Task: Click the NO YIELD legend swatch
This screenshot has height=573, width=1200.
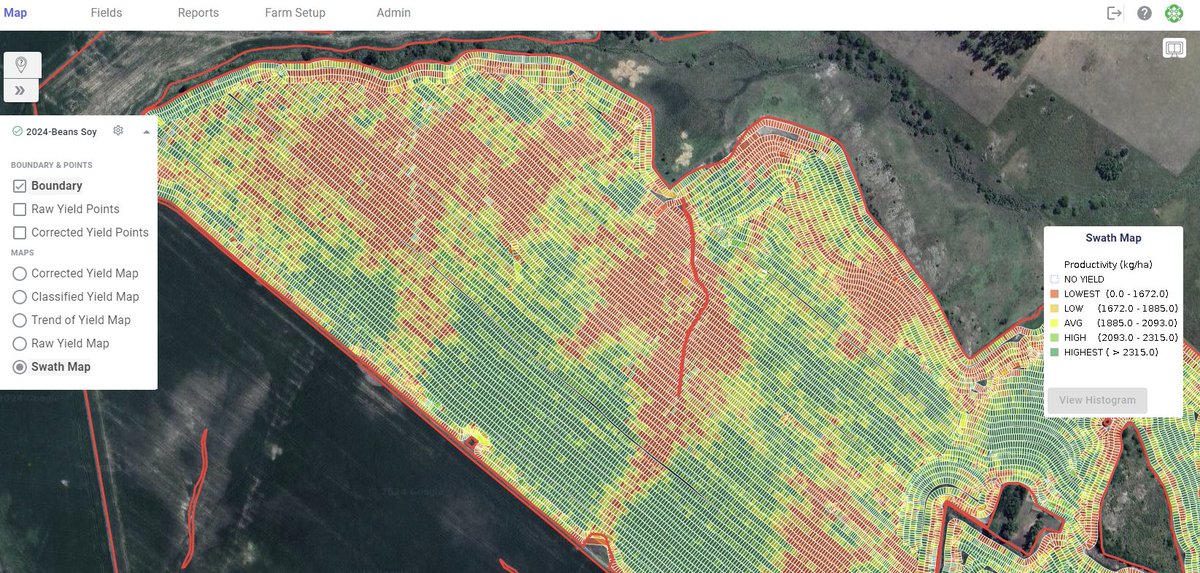Action: (1054, 279)
